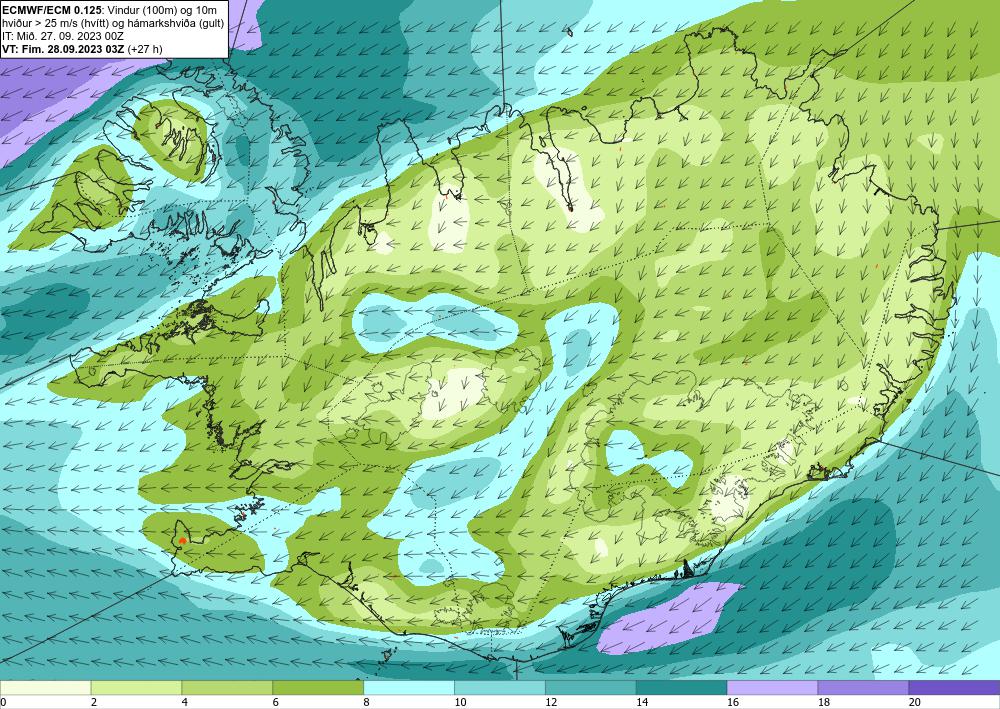The image size is (1000, 709).
Task: Click the 18–20 m/s purple legend swatch
Action: click(864, 687)
